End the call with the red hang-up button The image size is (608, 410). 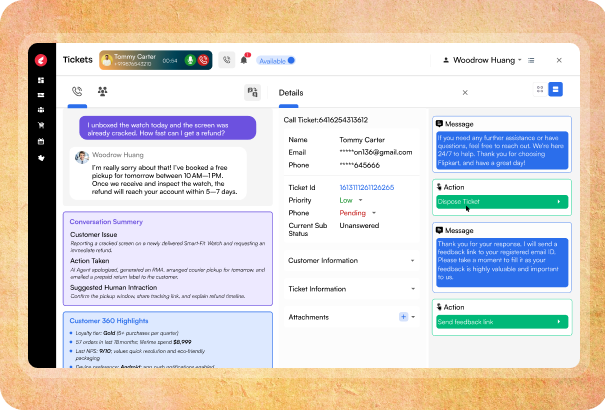tap(203, 60)
